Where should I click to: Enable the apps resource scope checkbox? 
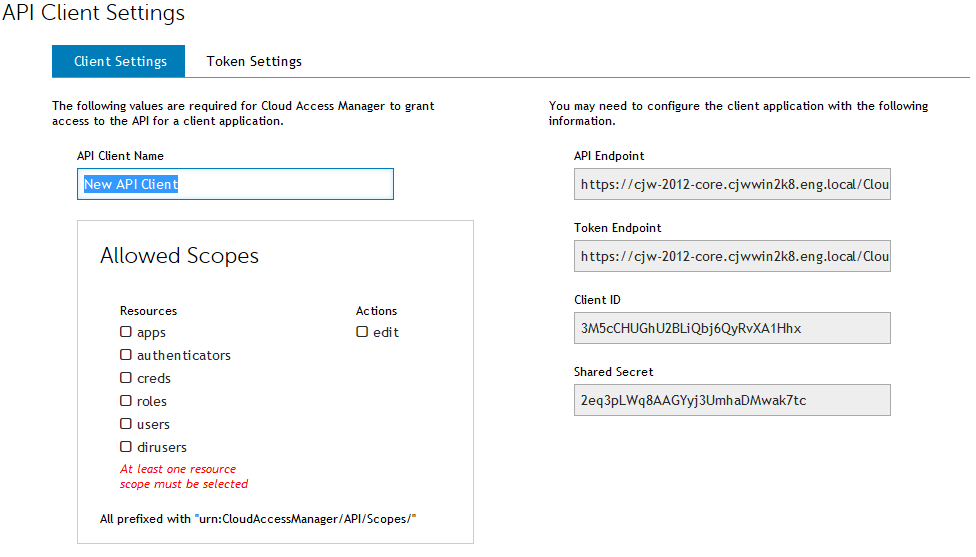[x=126, y=332]
